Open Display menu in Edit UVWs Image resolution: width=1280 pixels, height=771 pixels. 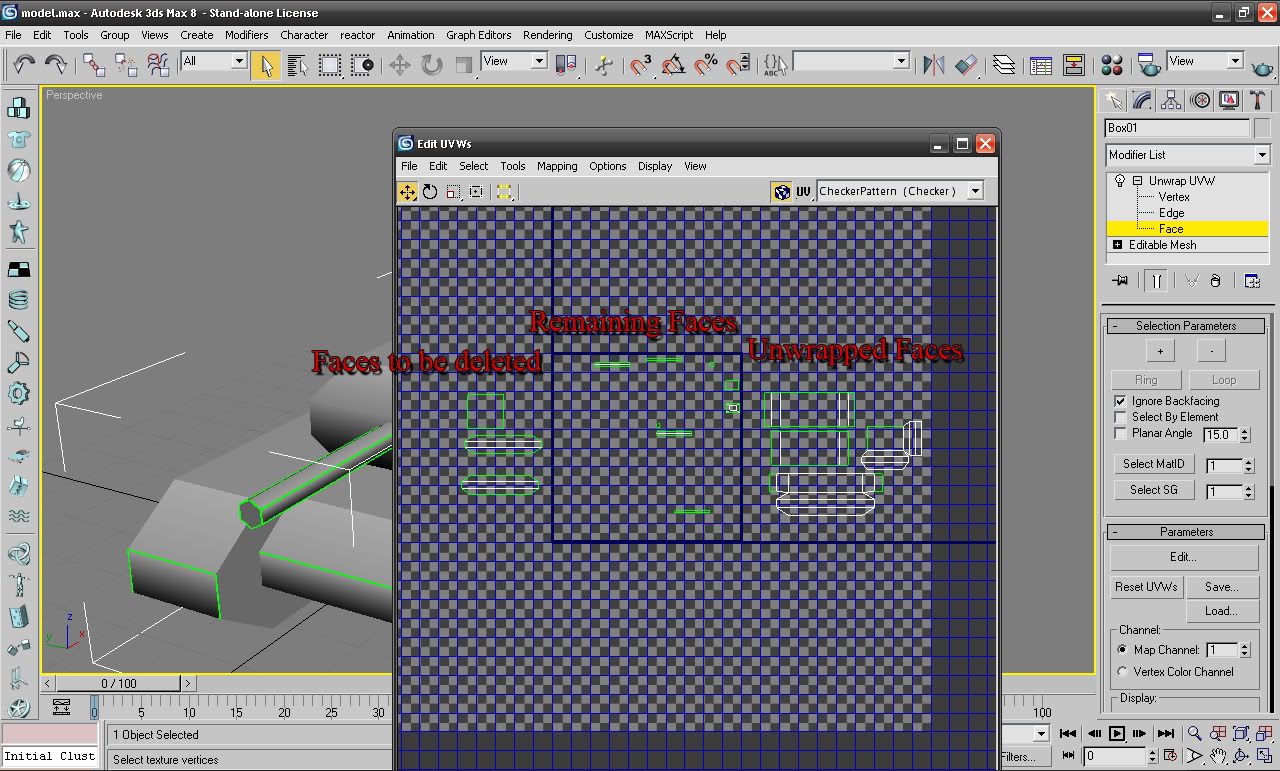tap(655, 166)
